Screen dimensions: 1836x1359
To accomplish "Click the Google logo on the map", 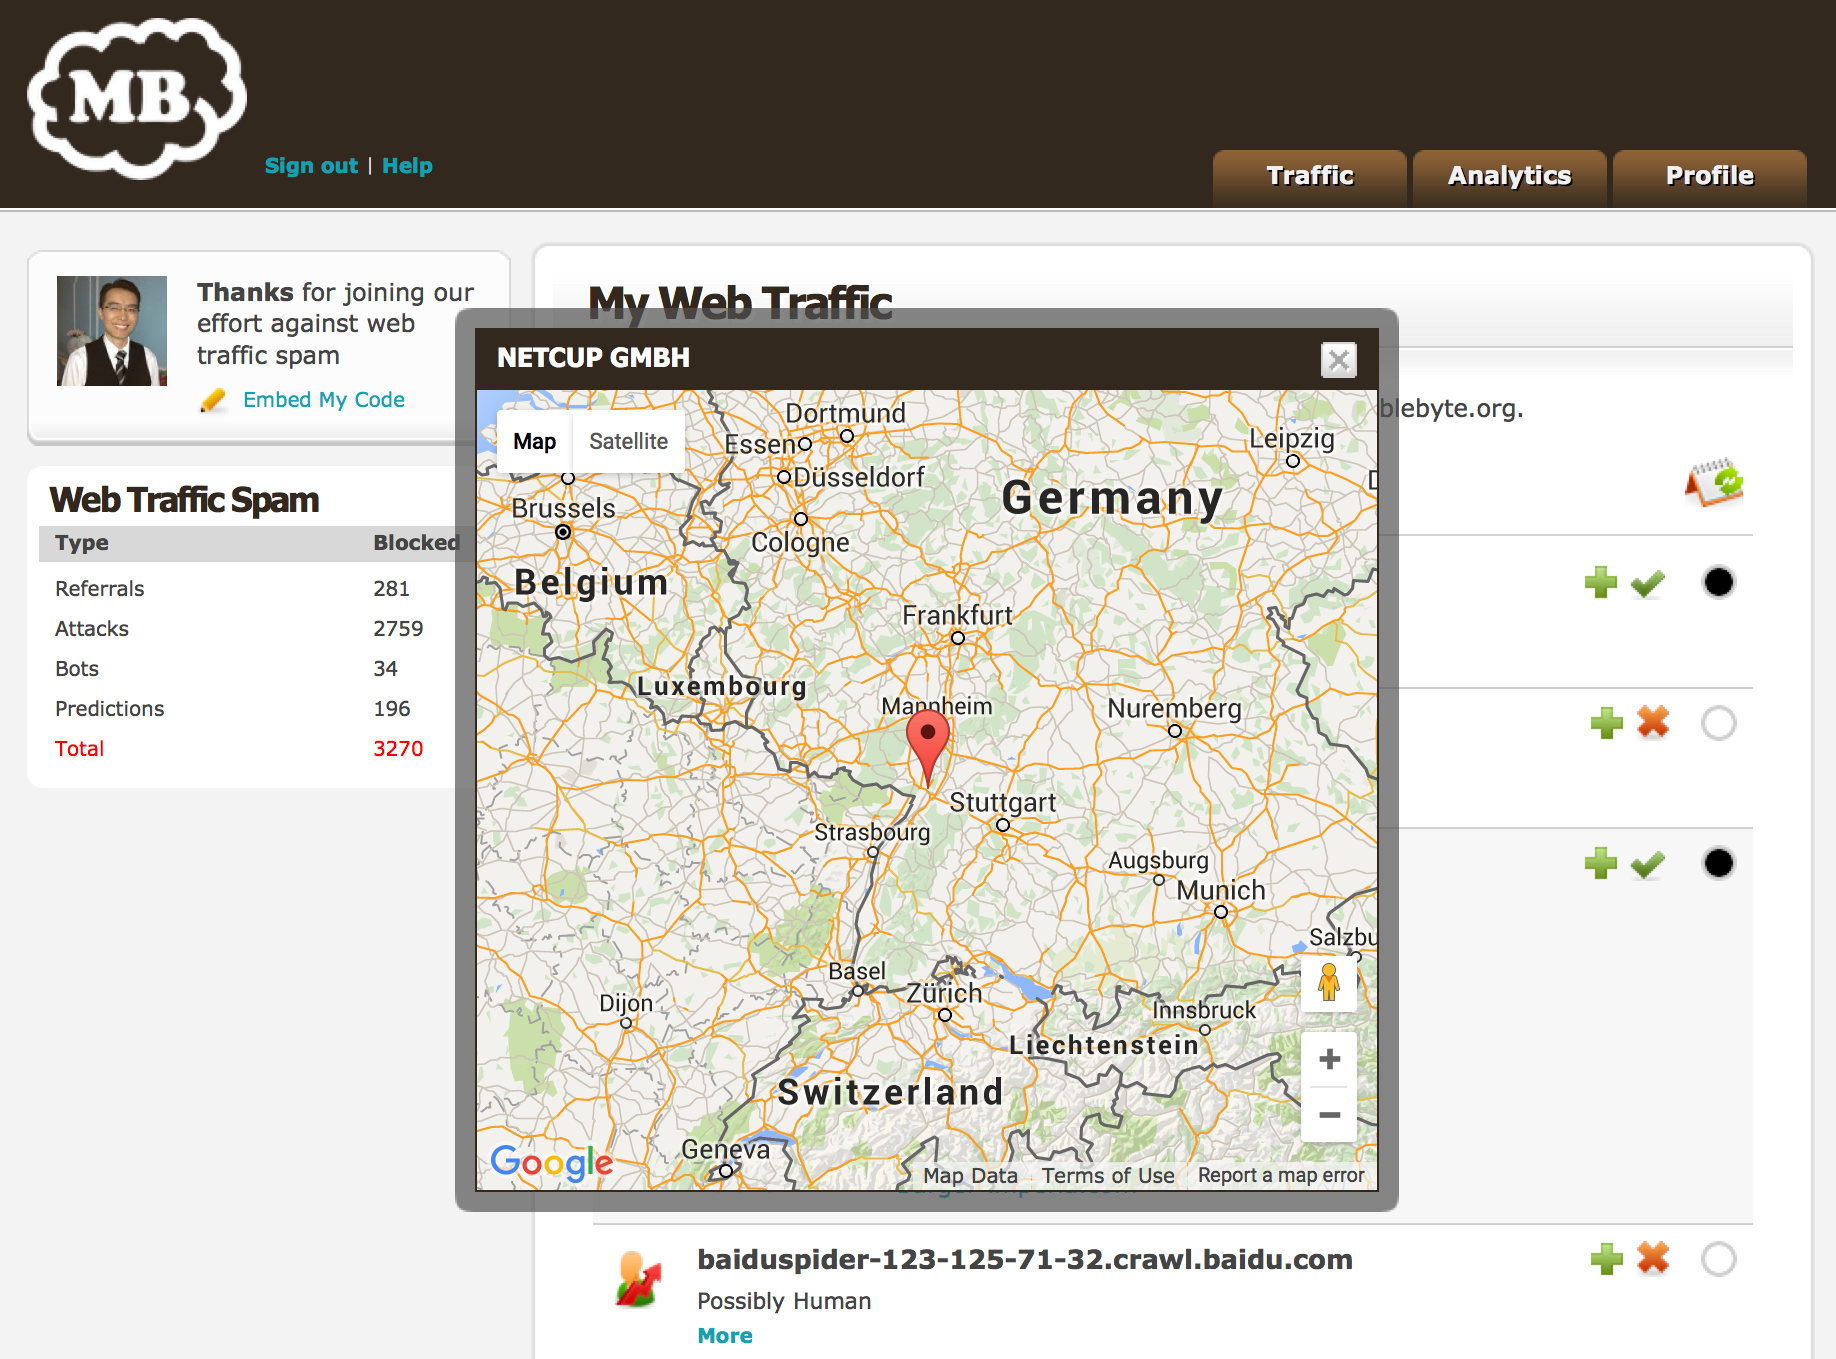I will 551,1163.
